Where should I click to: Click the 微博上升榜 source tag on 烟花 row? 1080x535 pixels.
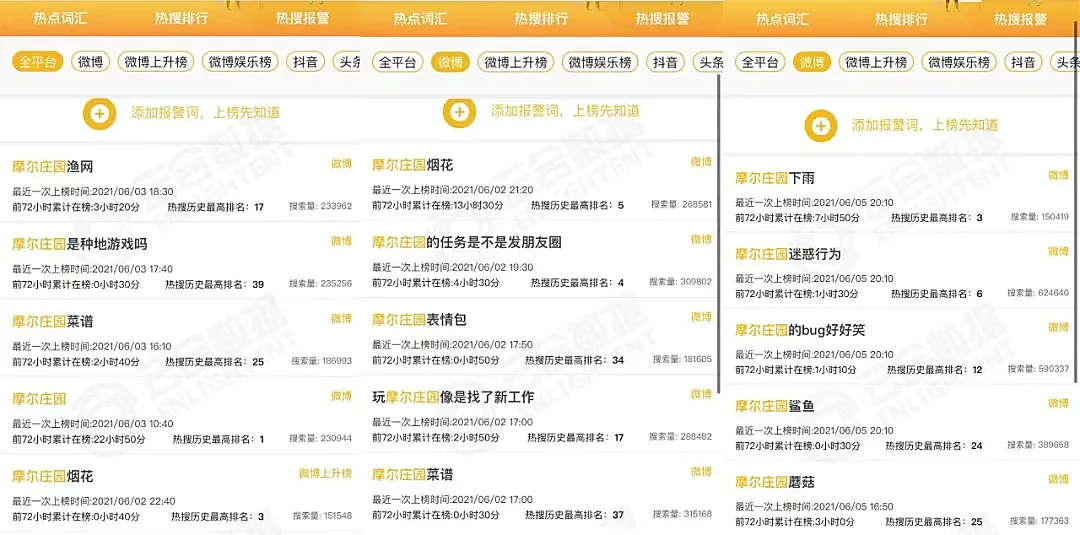(325, 473)
